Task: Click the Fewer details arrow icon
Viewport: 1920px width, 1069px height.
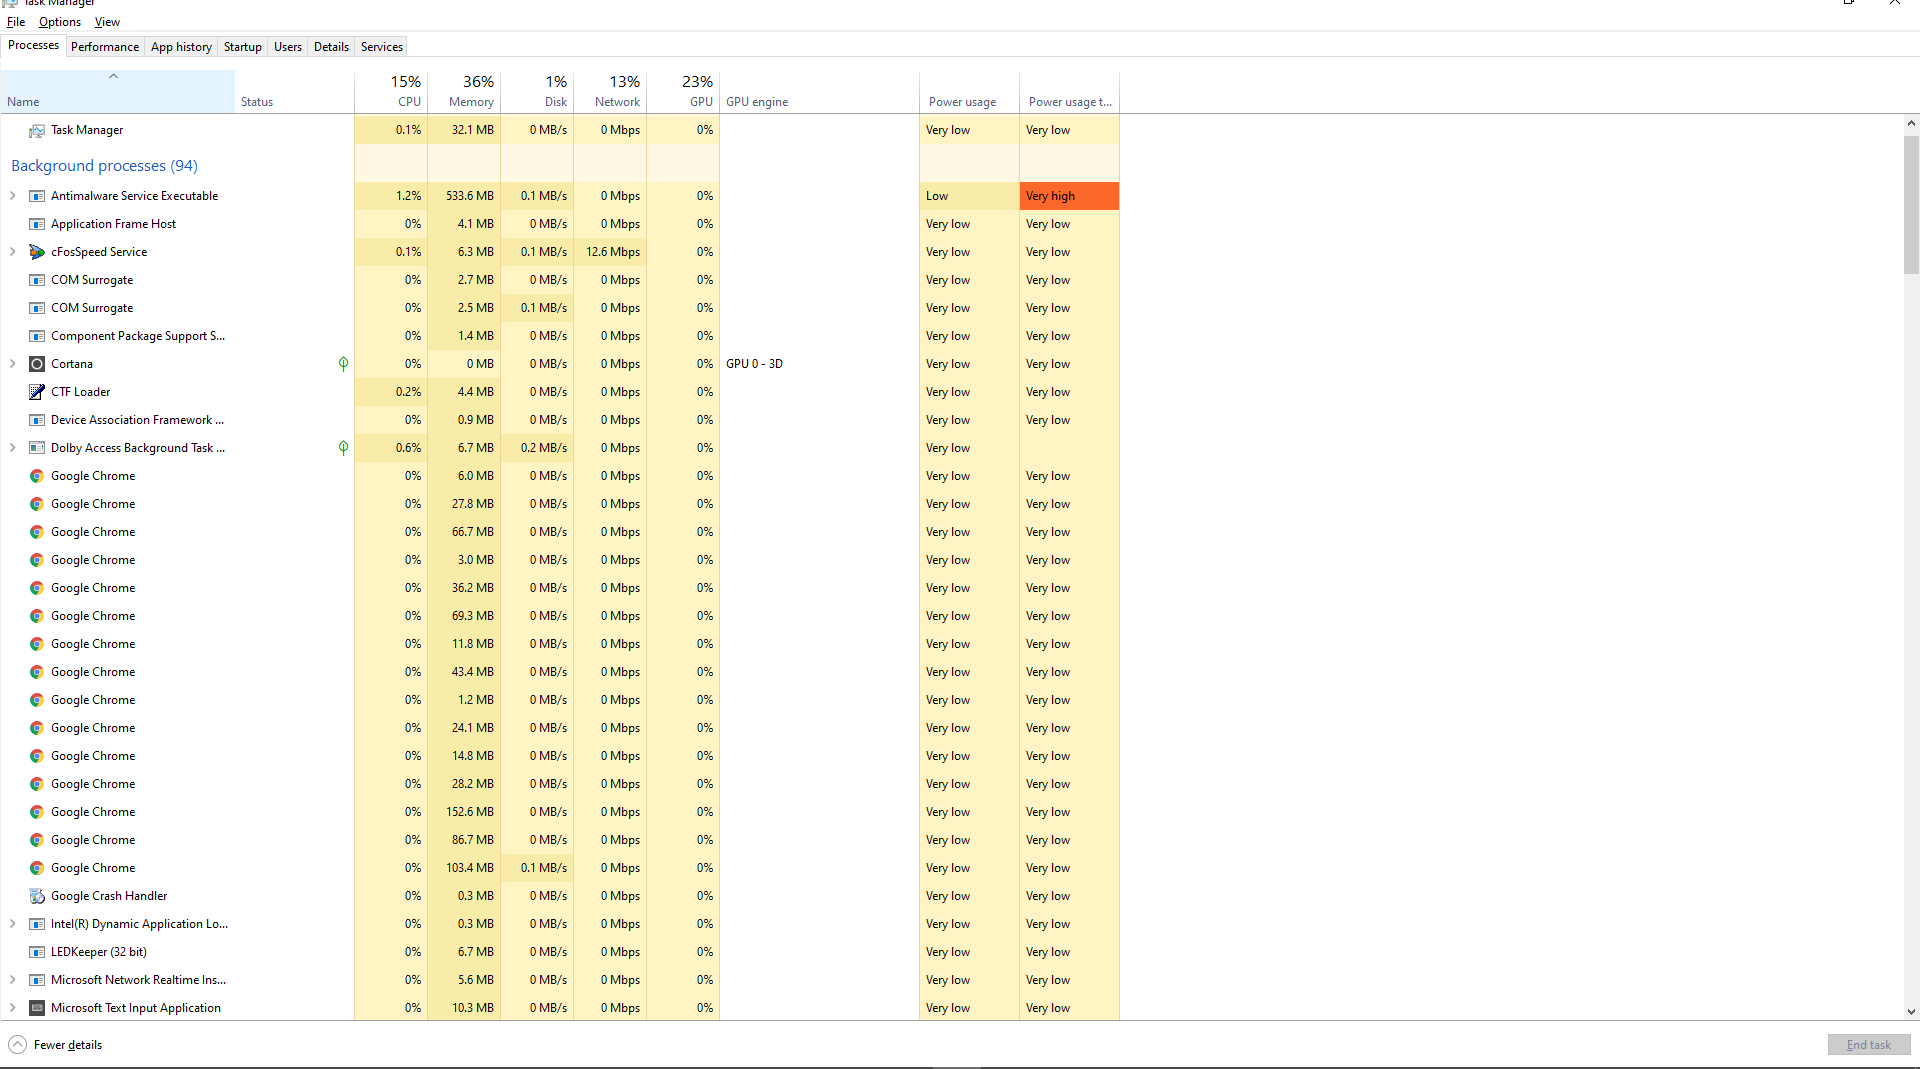Action: (18, 1045)
